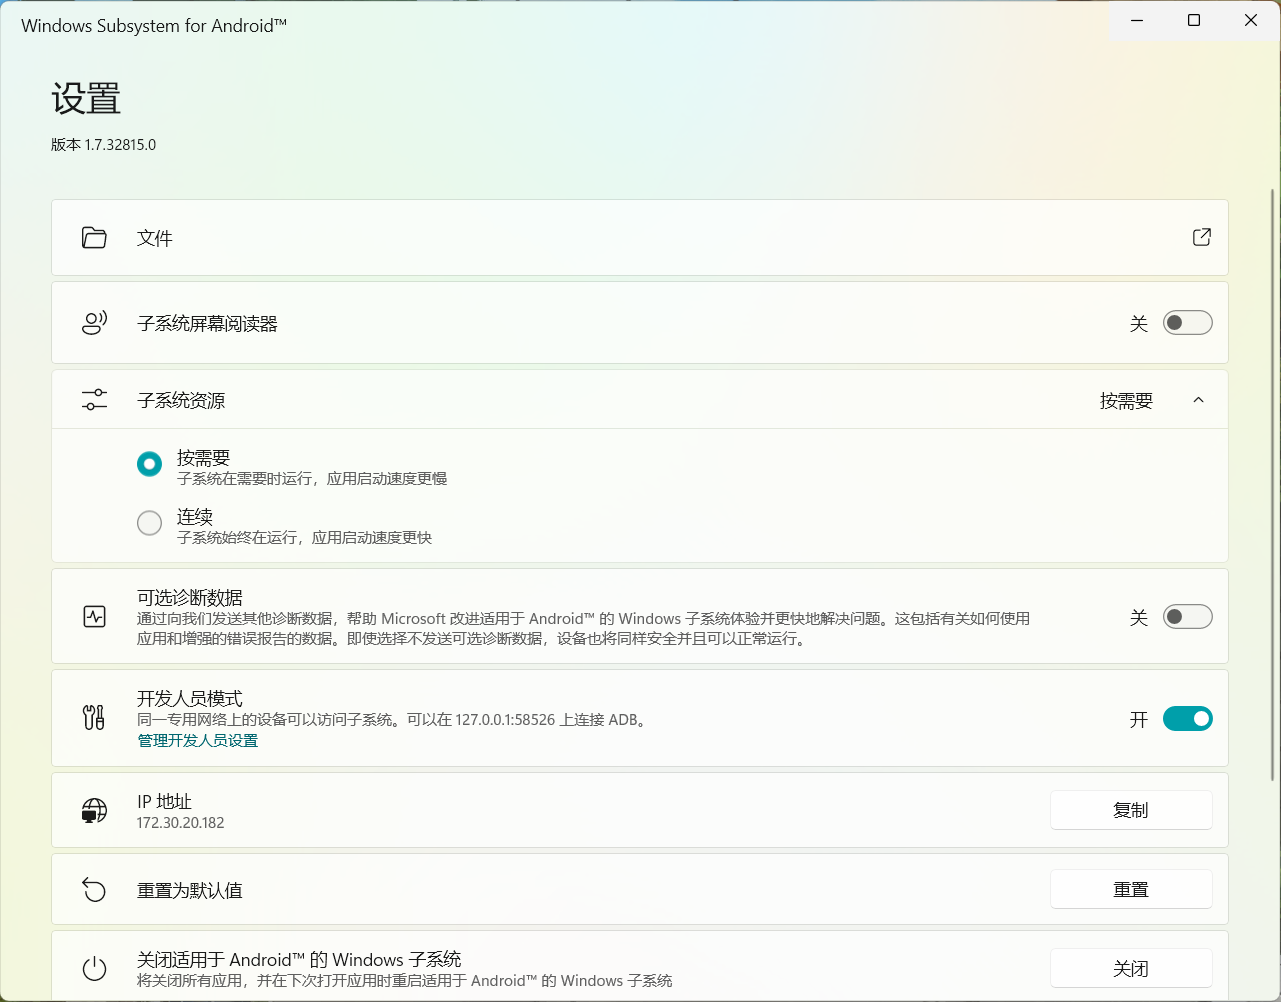Click the 子系统资源 sliders icon

point(94,400)
